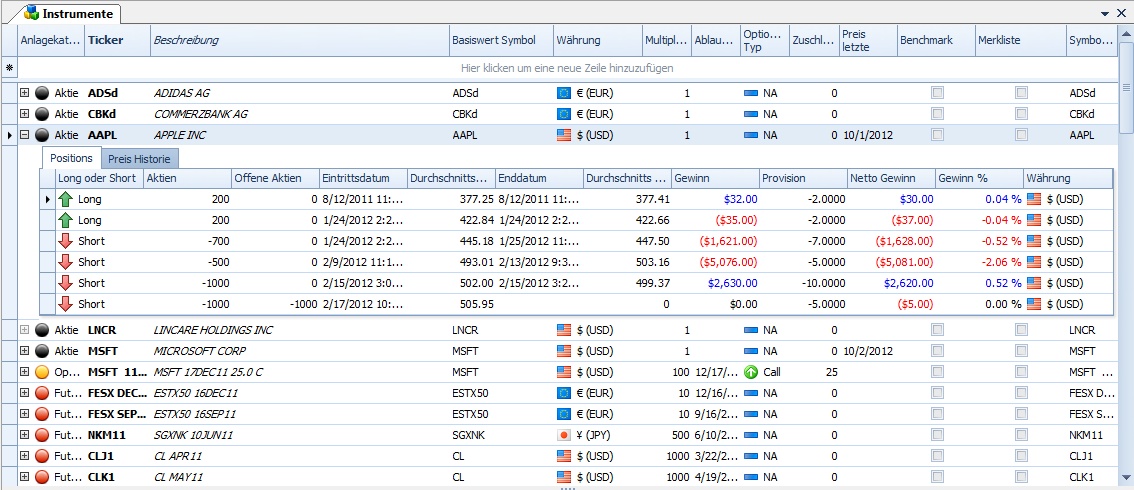Click the EU flag in the ADSd row
This screenshot has height=490, width=1134.
pyautogui.click(x=563, y=93)
